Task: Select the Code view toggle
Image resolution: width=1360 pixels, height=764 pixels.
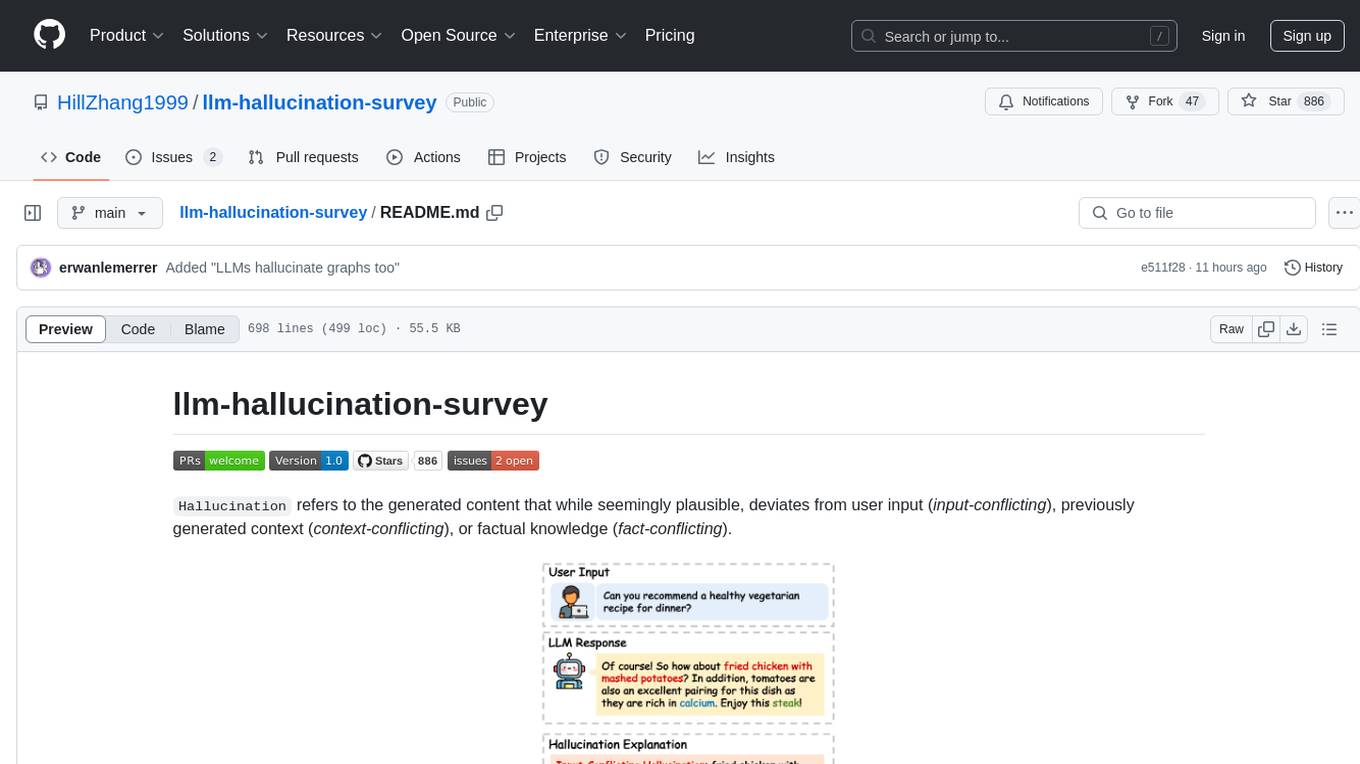Action: pos(138,329)
